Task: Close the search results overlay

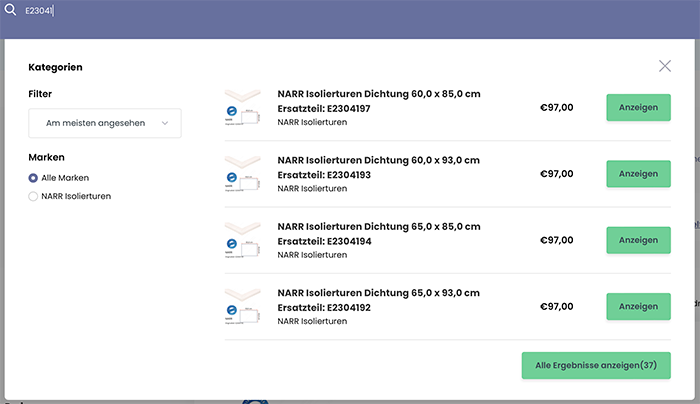Action: coord(665,66)
